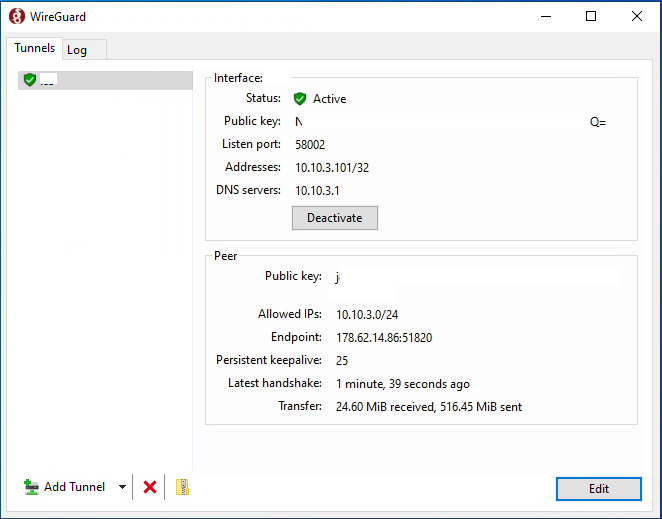Select the Tunnels tab
Image resolution: width=662 pixels, height=519 pixels.
[35, 48]
